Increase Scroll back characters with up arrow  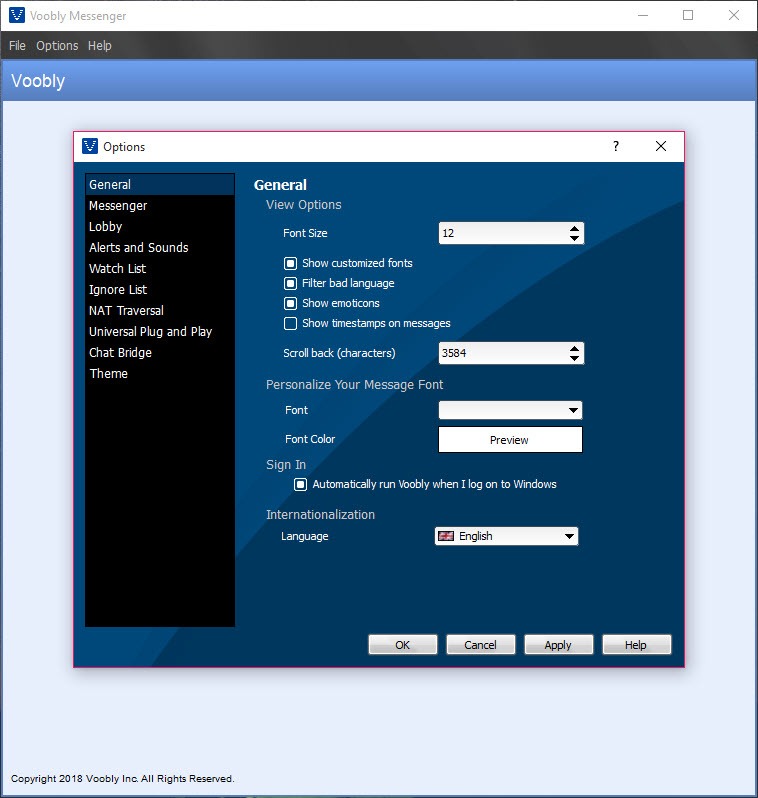tap(574, 349)
